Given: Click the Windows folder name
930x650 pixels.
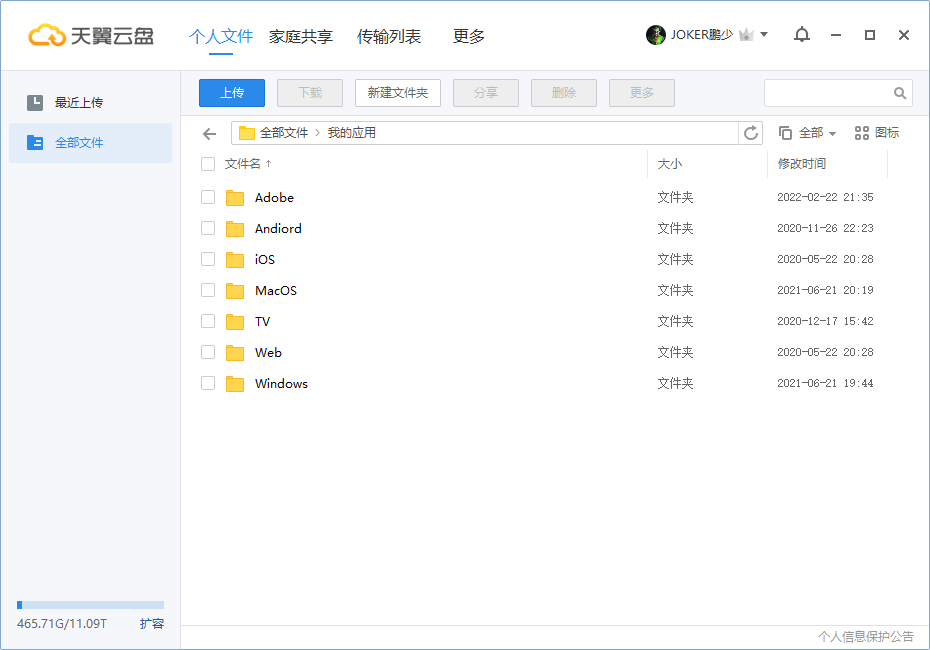Looking at the screenshot, I should click(281, 384).
